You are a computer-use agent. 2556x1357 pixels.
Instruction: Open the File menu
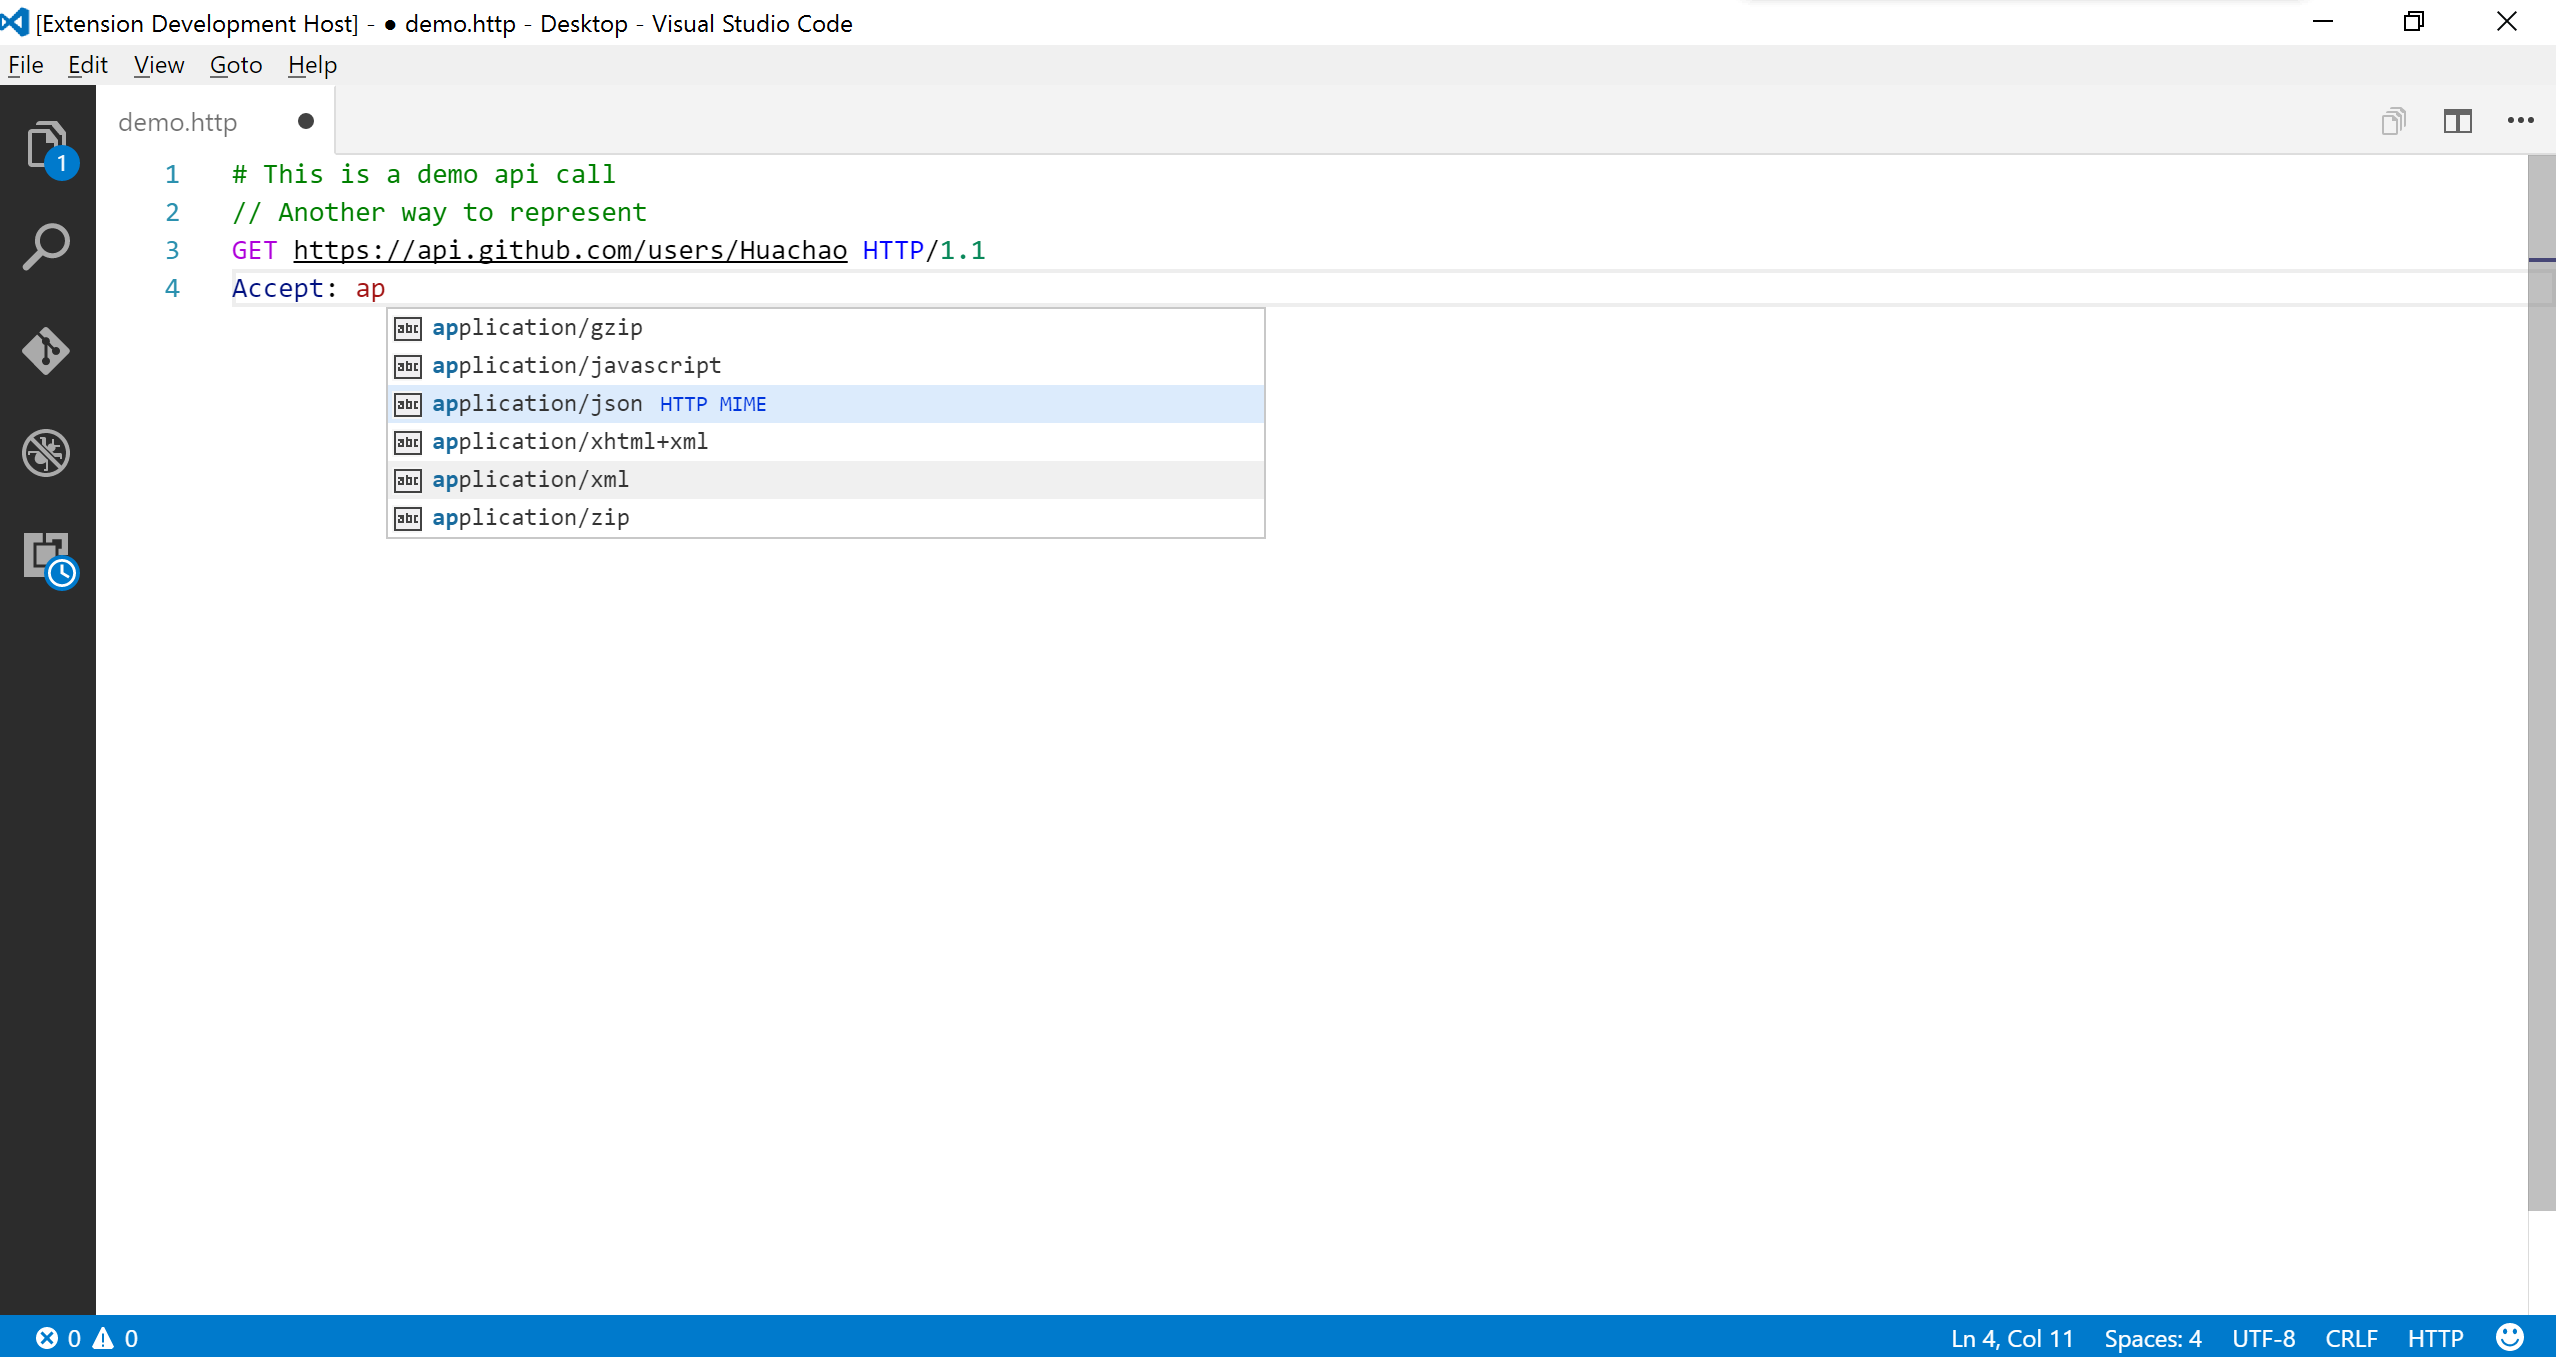27,64
